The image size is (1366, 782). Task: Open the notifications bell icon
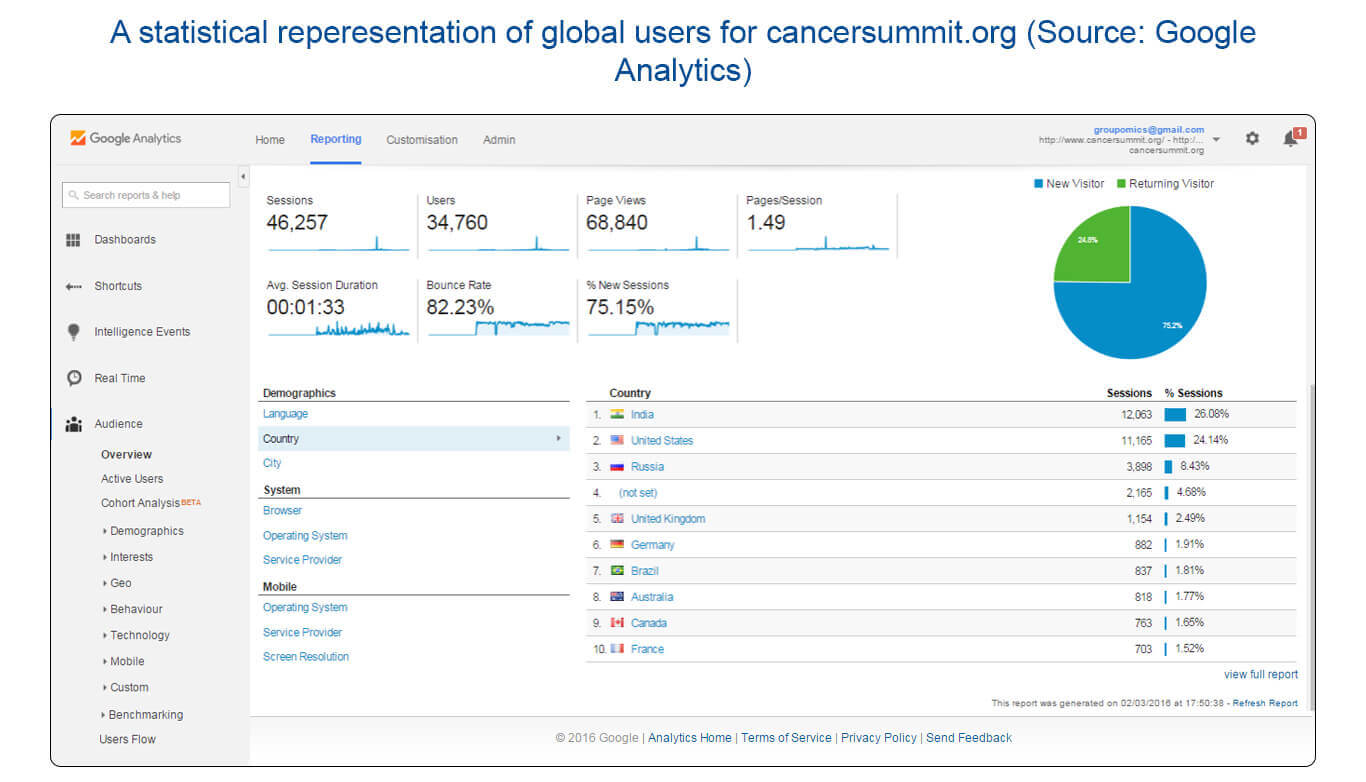click(1290, 139)
